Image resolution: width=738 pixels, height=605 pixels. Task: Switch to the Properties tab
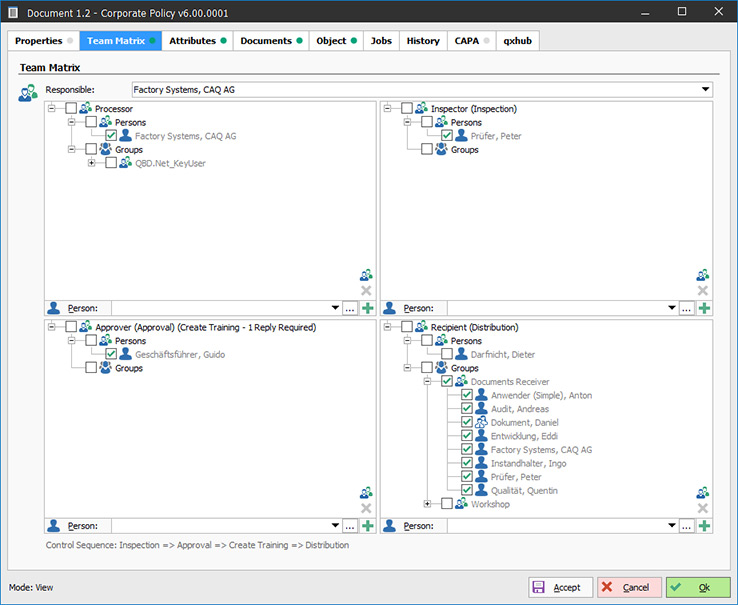pos(44,41)
